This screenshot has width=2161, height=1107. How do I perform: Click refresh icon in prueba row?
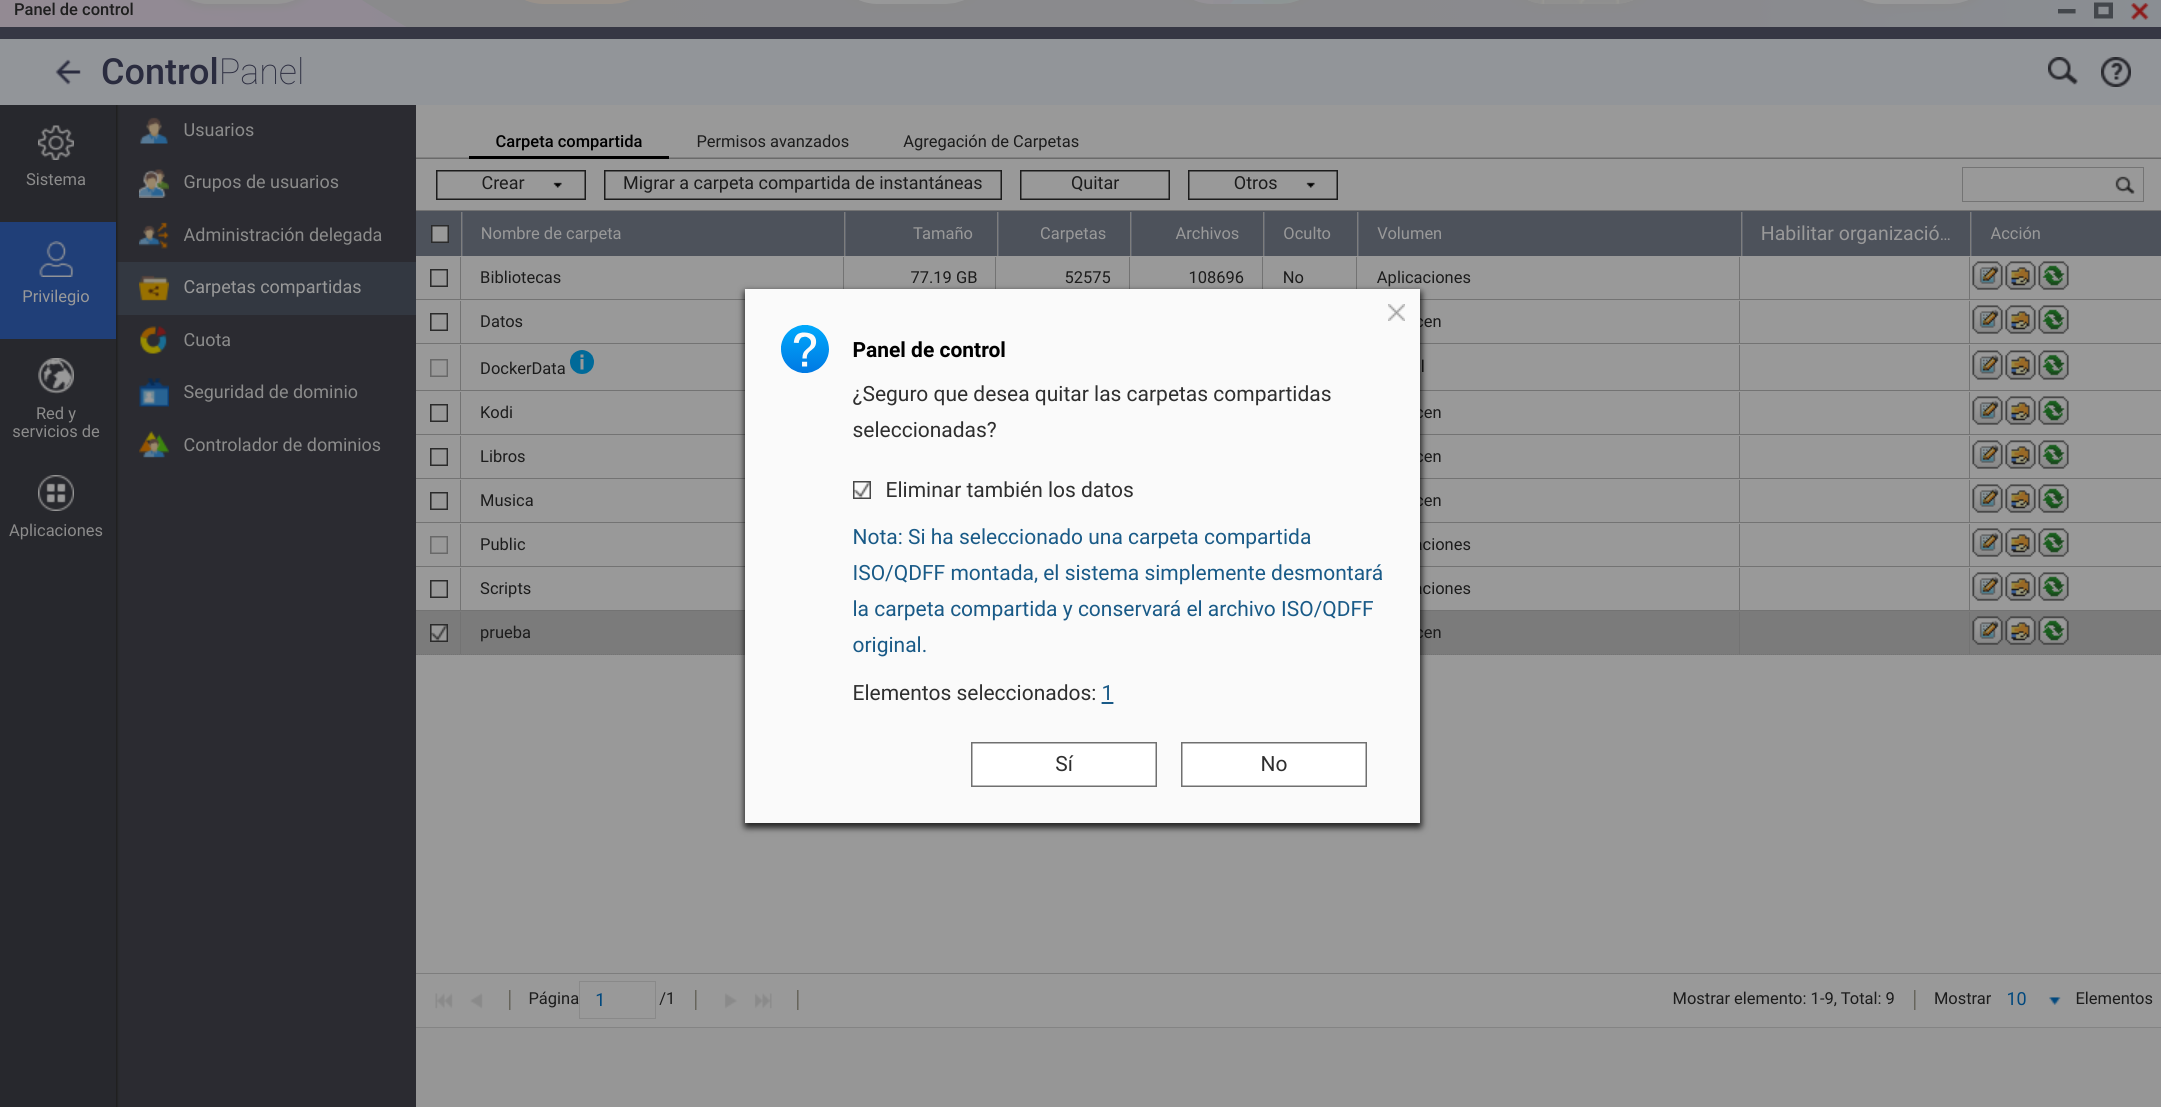tap(2053, 631)
